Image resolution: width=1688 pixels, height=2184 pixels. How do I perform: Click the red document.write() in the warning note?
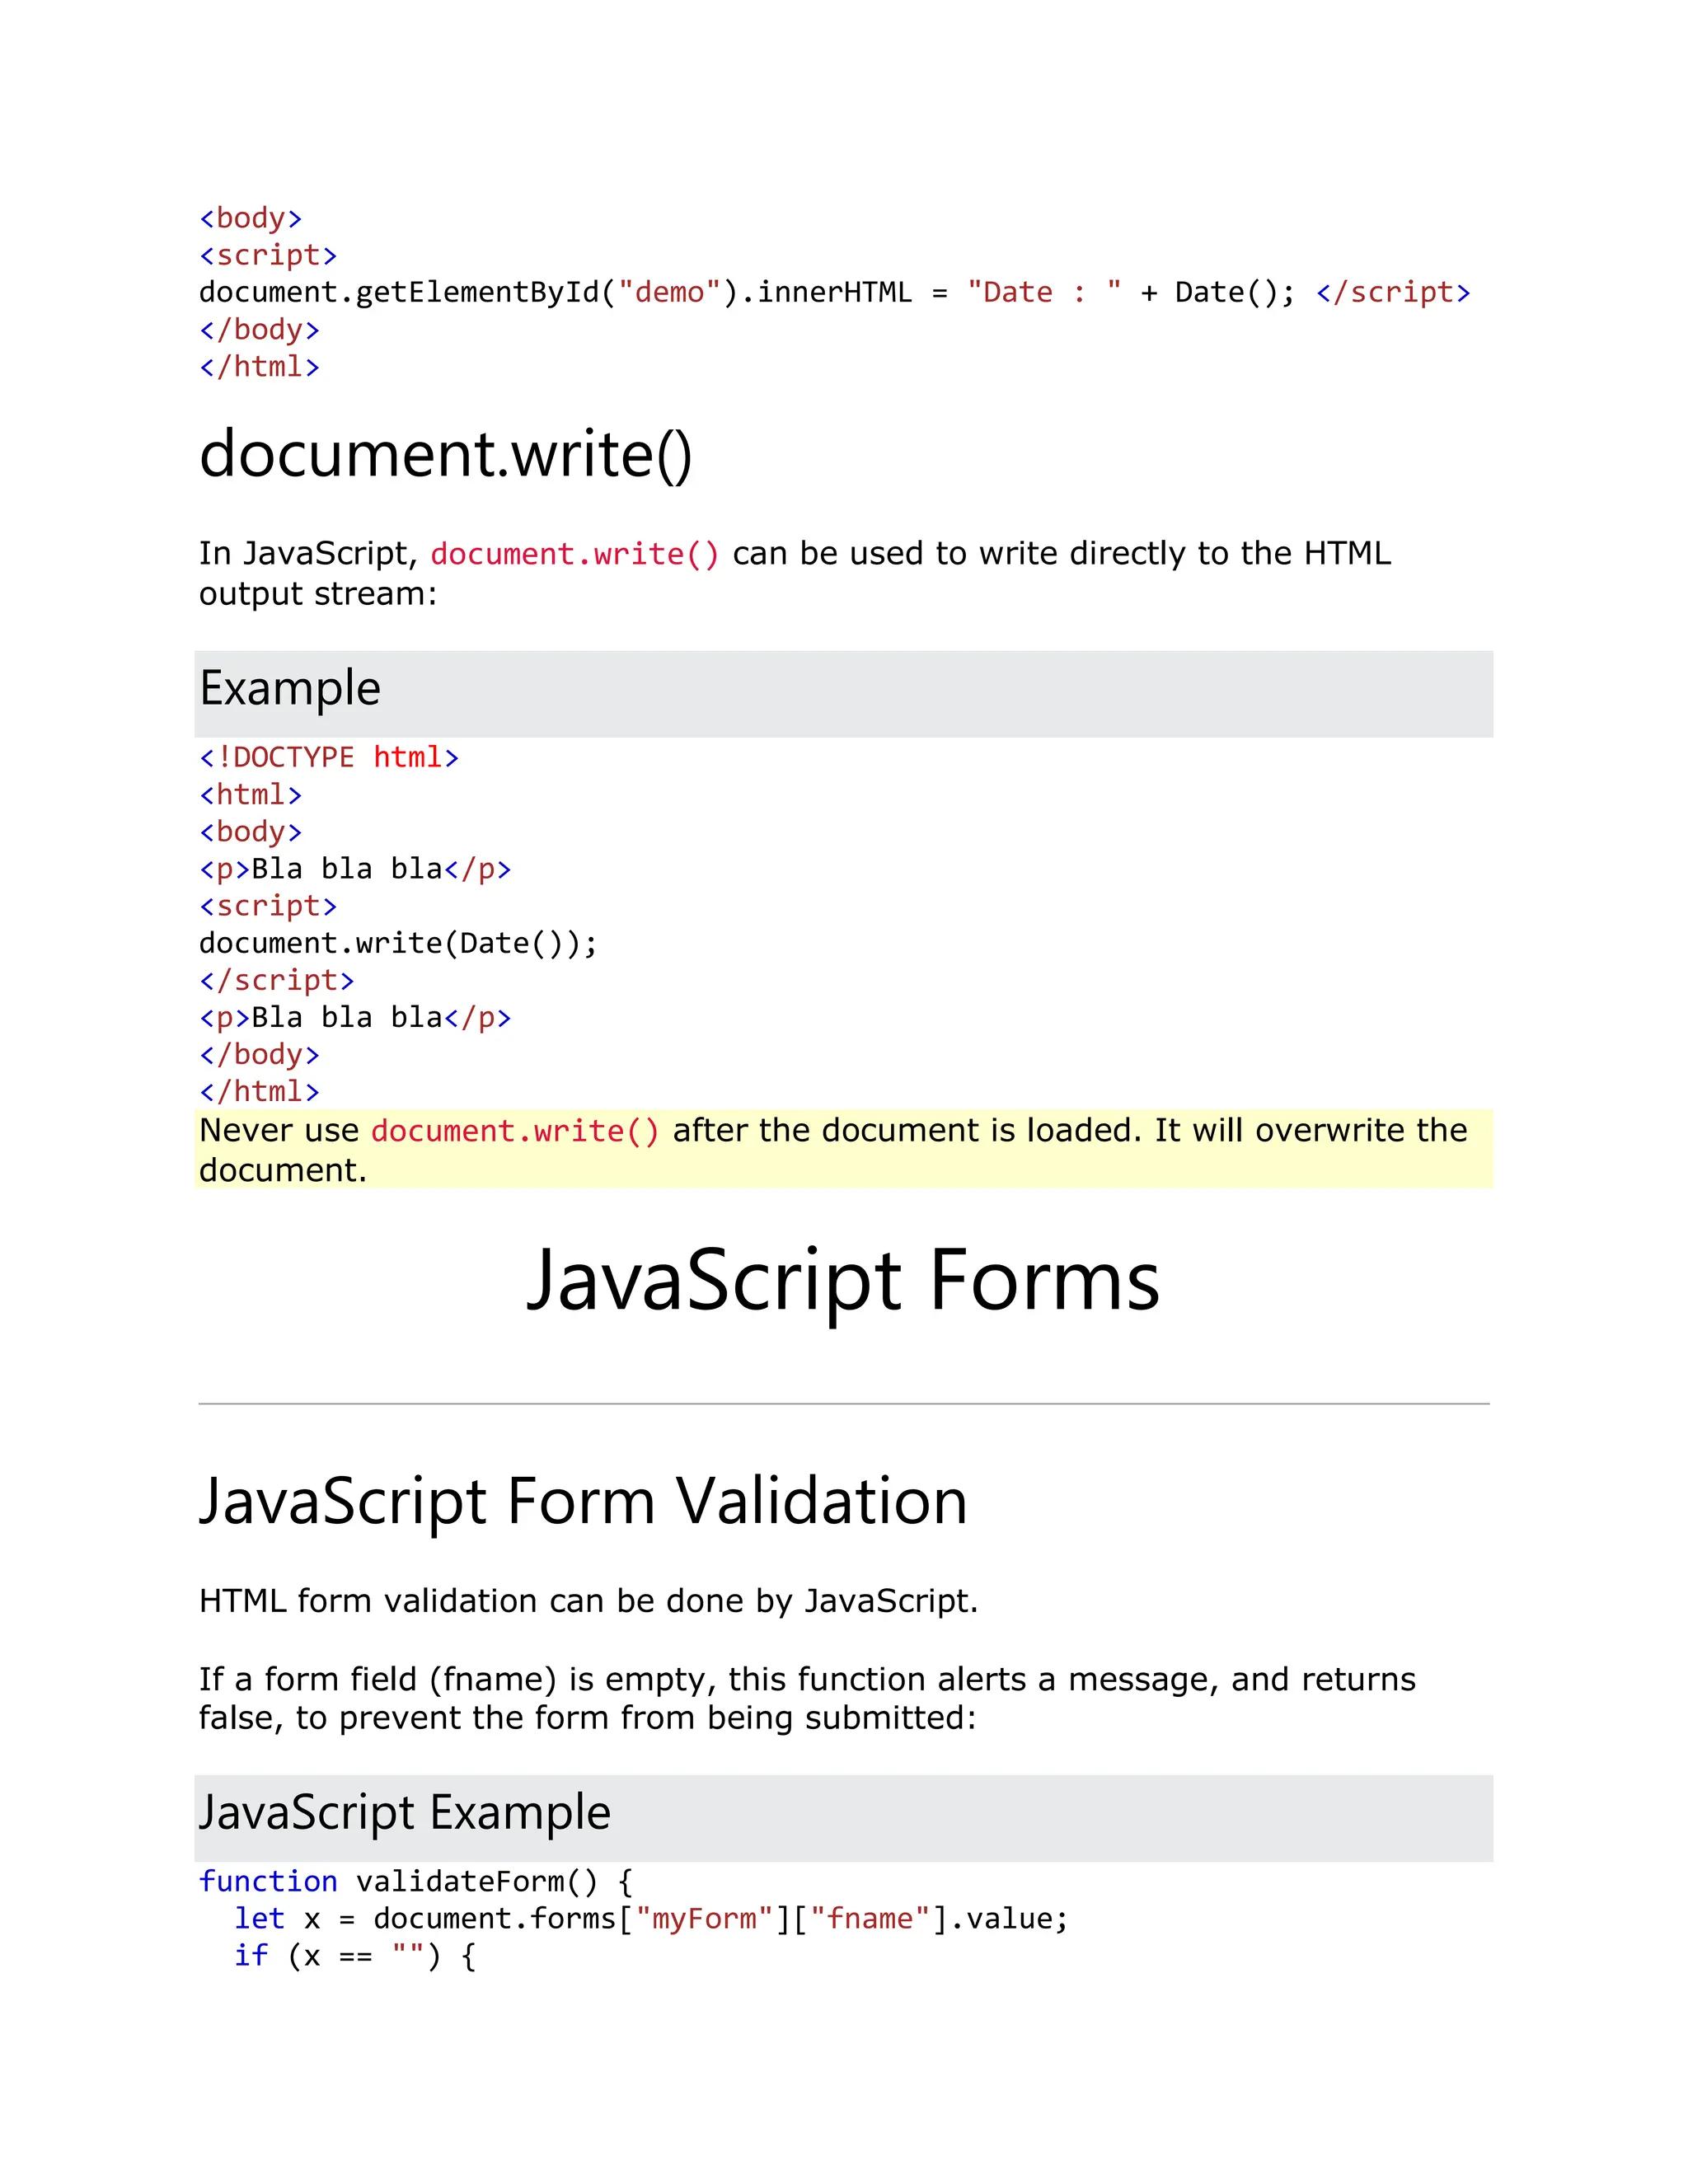pyautogui.click(x=514, y=1131)
